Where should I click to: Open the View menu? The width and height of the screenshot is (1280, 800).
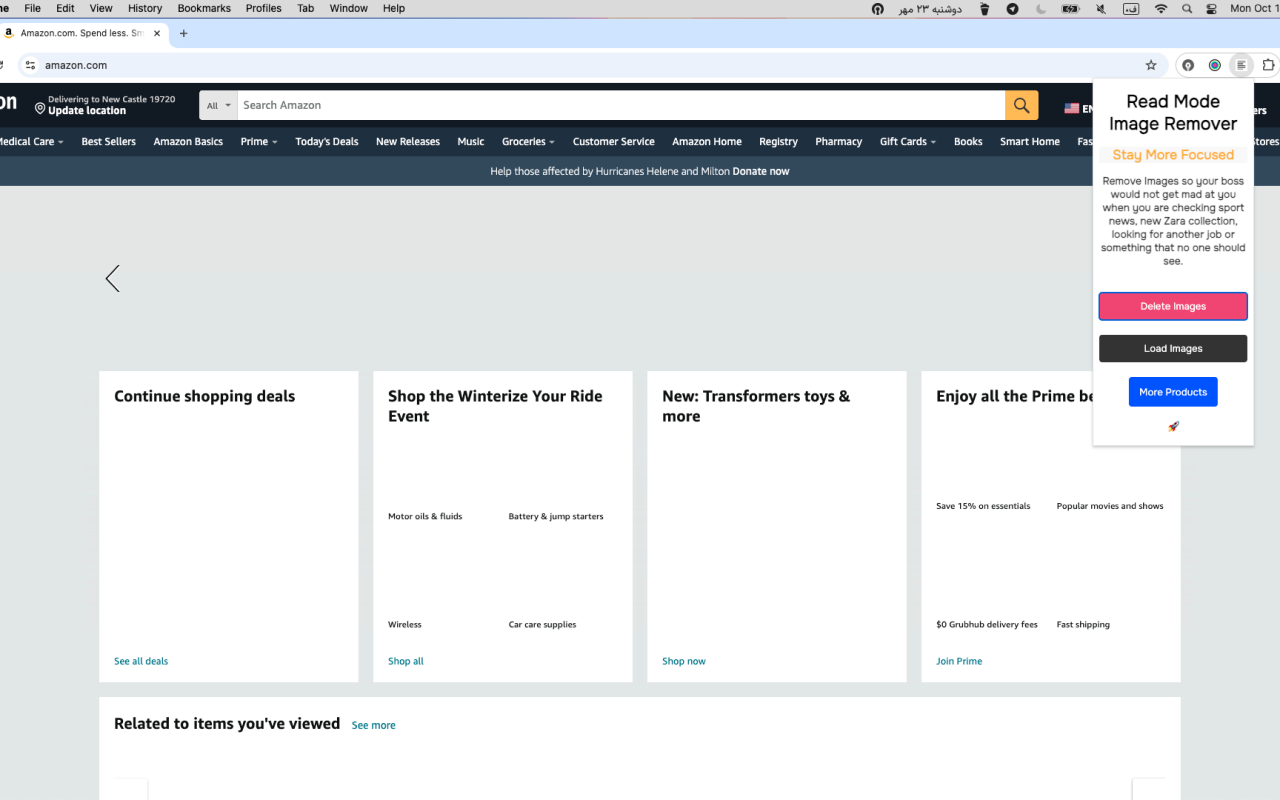pyautogui.click(x=101, y=8)
